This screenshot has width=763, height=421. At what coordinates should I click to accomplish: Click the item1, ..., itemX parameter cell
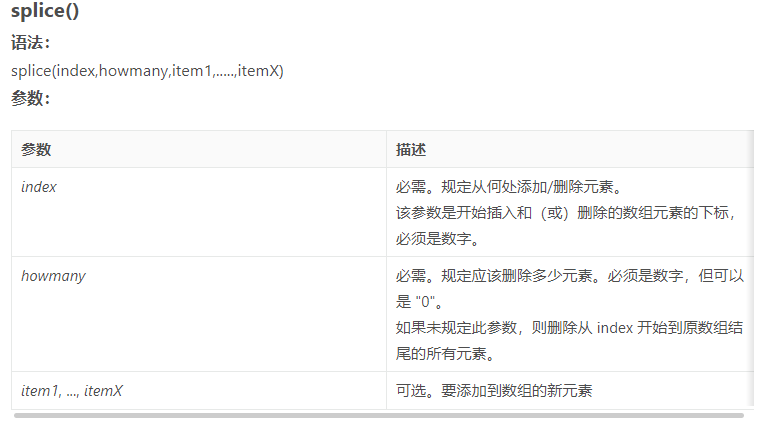pos(72,391)
